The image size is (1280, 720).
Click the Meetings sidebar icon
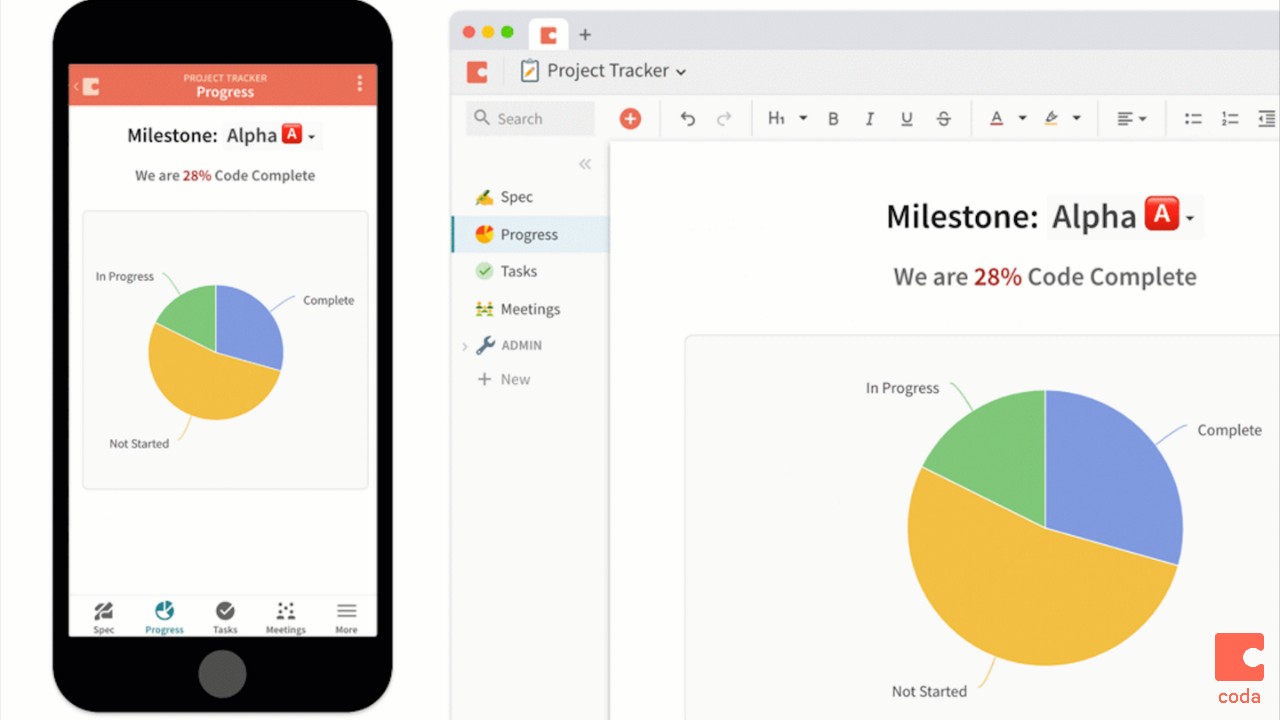point(485,308)
